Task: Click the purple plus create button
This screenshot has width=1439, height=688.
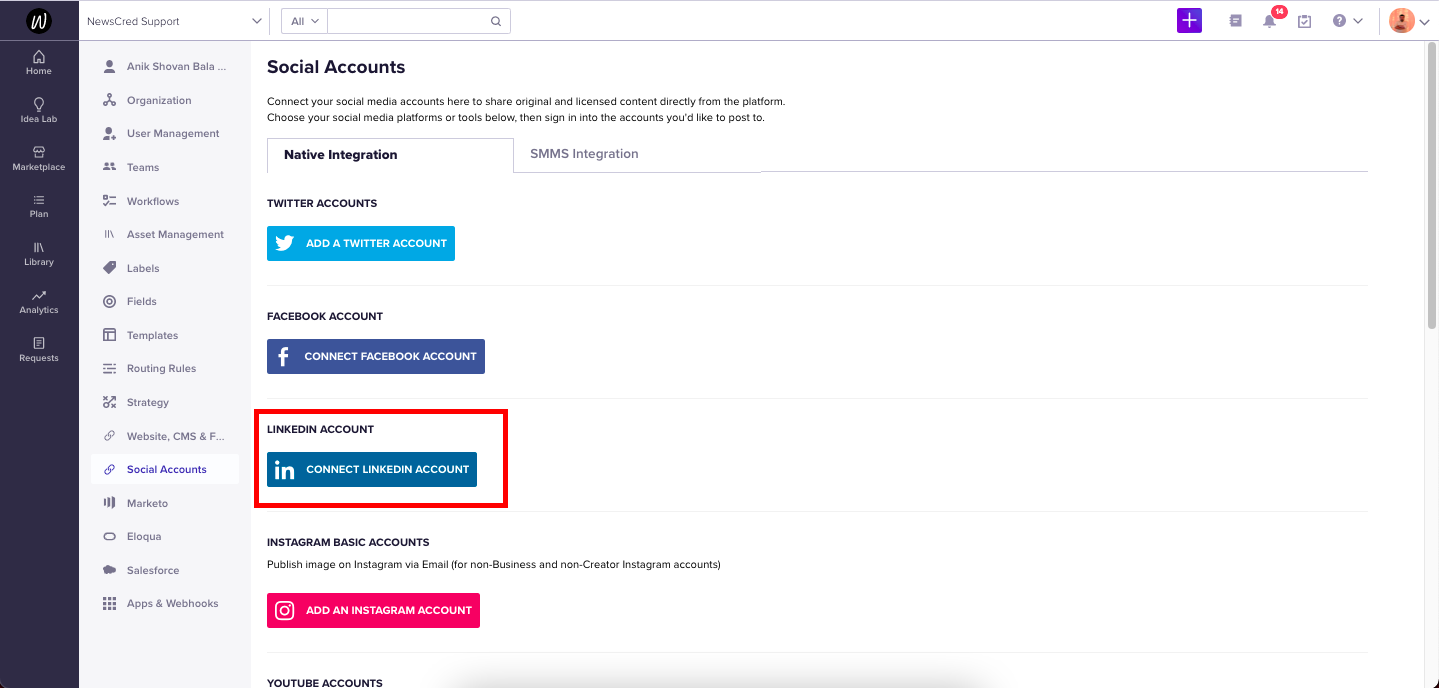Action: (1189, 21)
